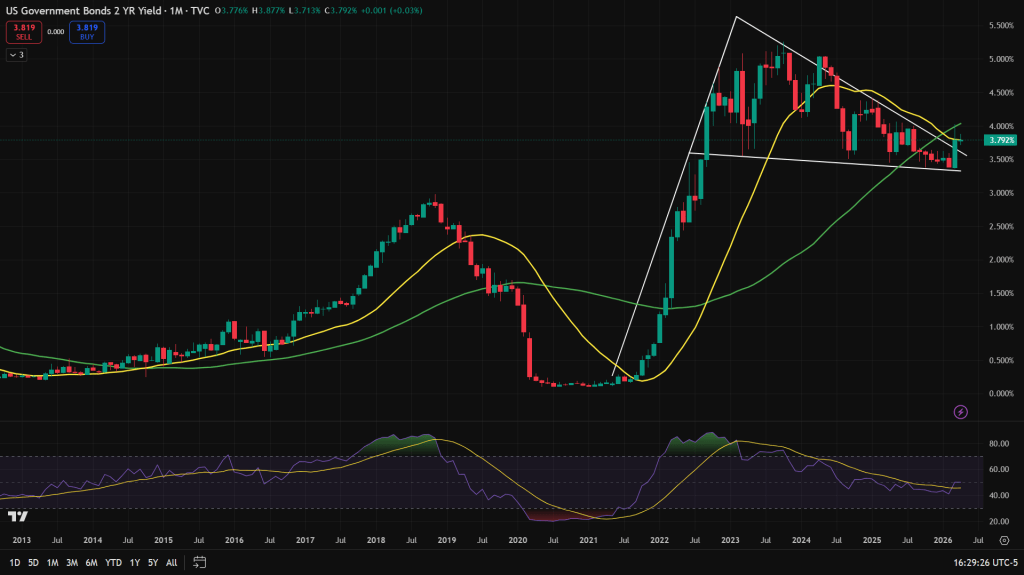This screenshot has height=575, width=1024.
Task: Select the 1Y time range
Action: (134, 562)
